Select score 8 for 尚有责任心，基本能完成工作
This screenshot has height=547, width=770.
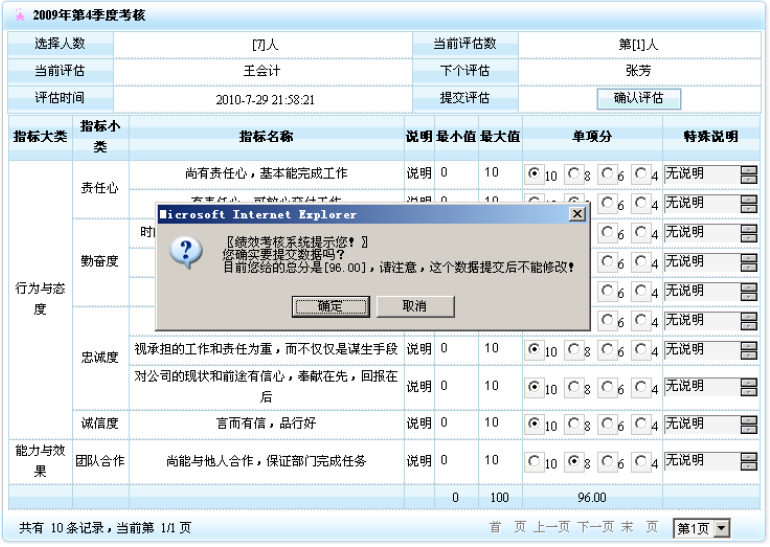point(574,173)
